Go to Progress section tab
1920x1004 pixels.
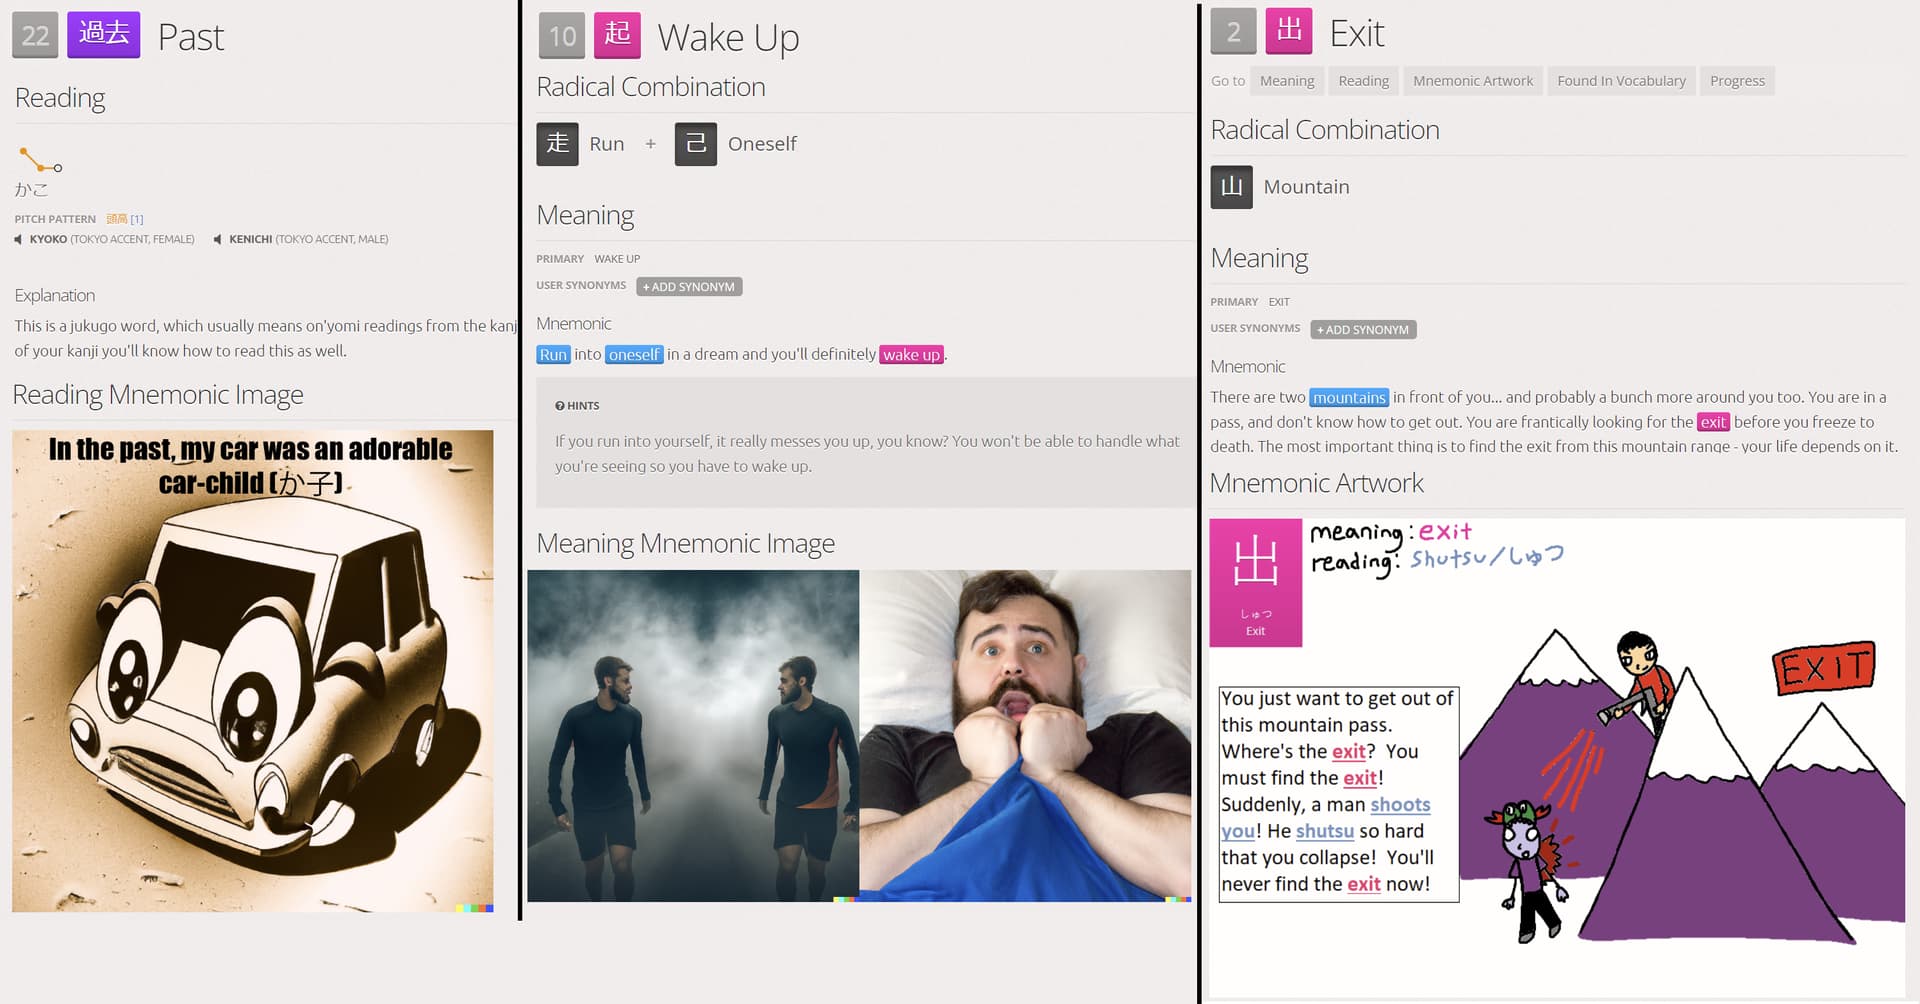(1737, 81)
